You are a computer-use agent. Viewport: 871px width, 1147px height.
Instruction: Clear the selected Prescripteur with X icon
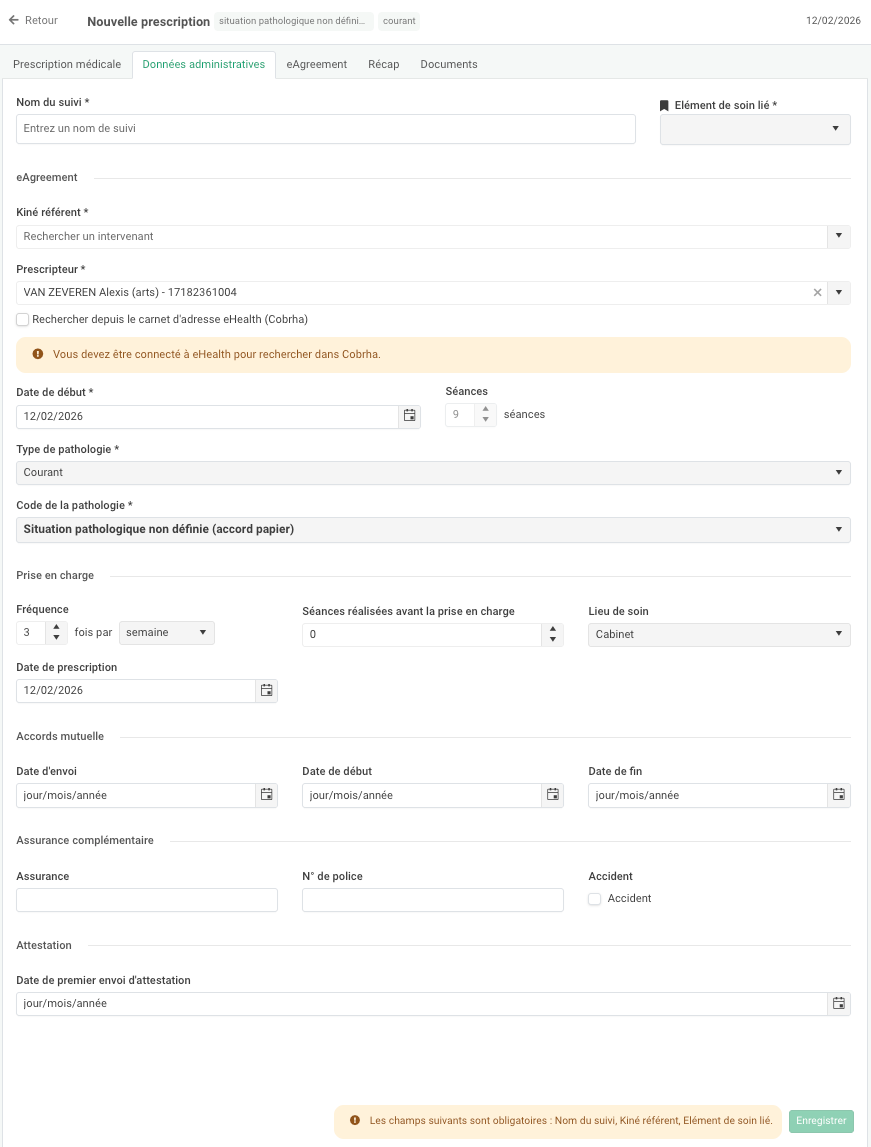pos(817,292)
